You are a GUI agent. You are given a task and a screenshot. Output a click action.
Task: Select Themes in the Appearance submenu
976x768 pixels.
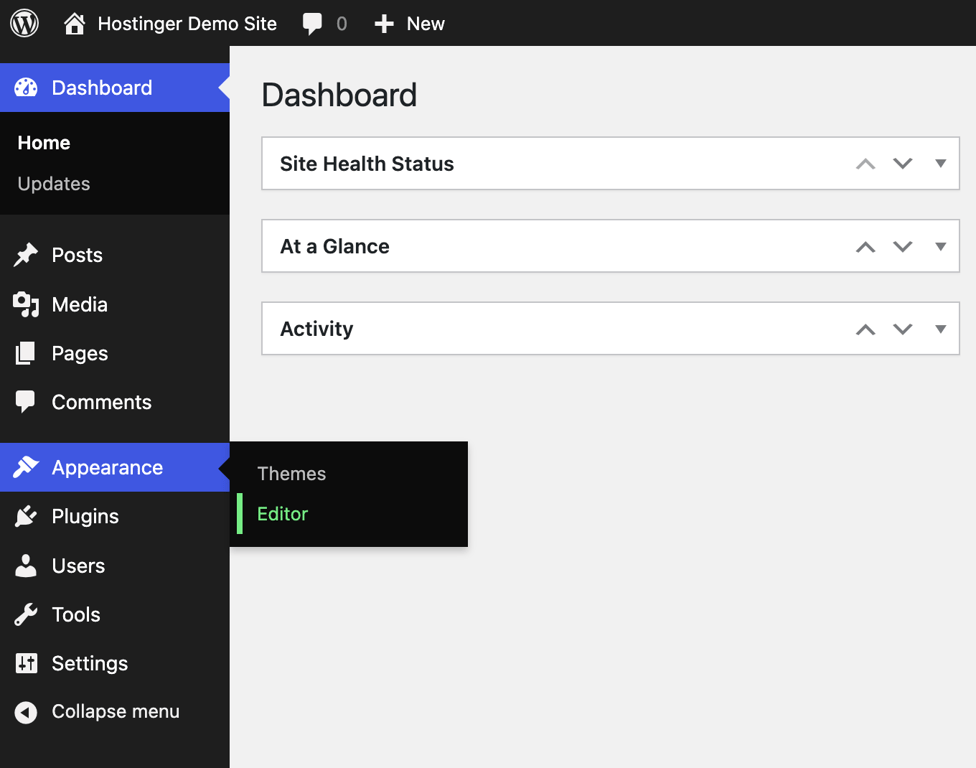pos(291,473)
